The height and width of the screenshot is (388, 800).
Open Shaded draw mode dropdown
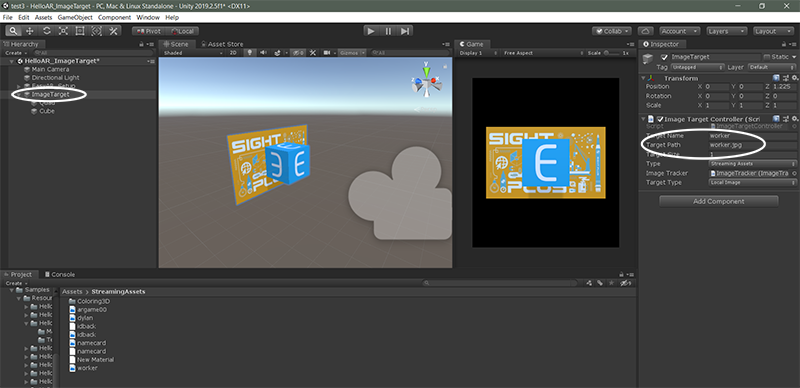click(x=193, y=53)
